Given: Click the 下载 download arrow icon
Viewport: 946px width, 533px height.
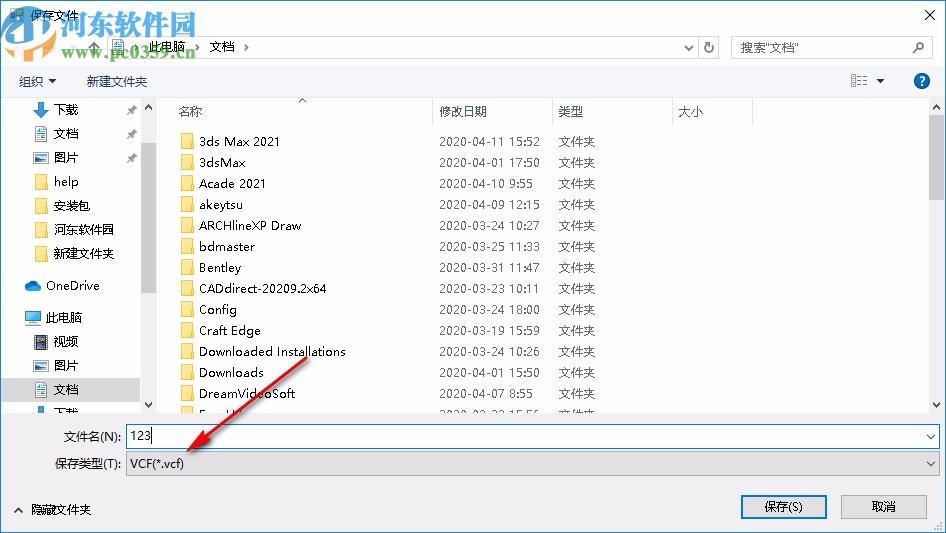Looking at the screenshot, I should 40,110.
